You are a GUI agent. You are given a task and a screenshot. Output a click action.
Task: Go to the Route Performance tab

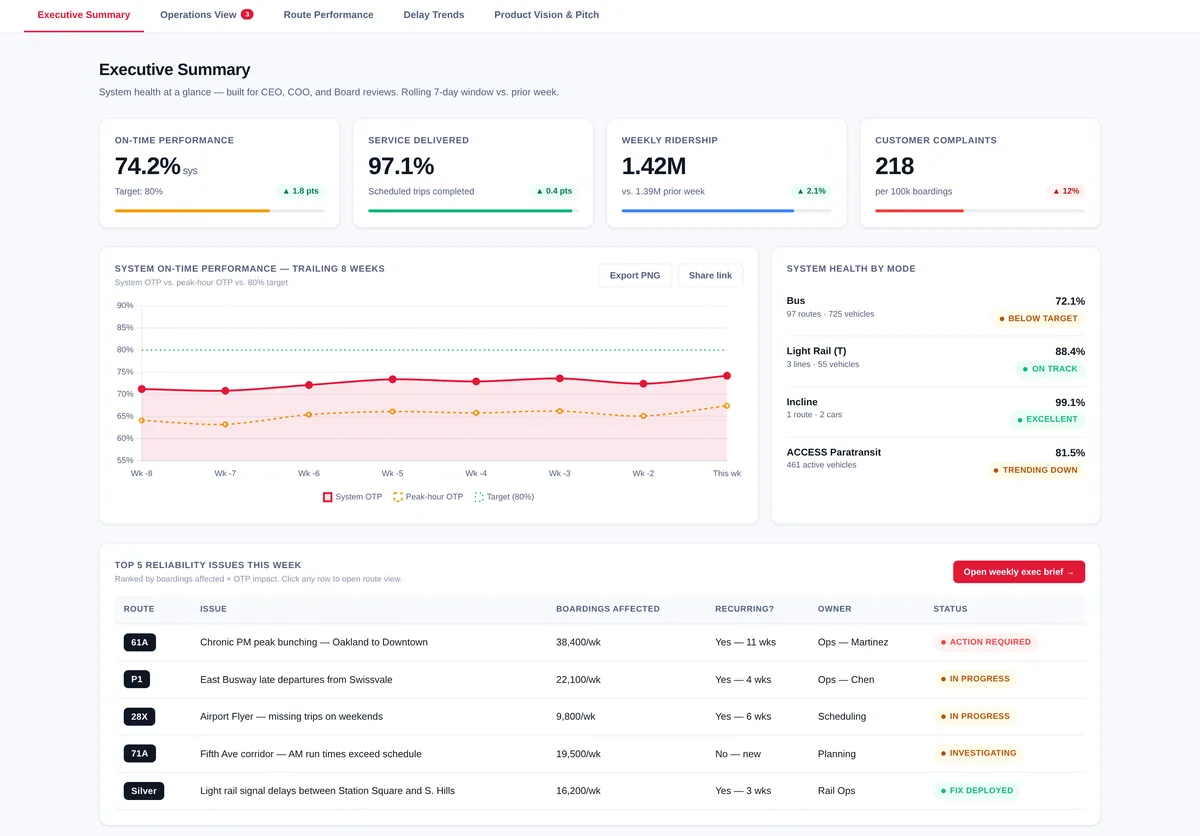point(328,15)
